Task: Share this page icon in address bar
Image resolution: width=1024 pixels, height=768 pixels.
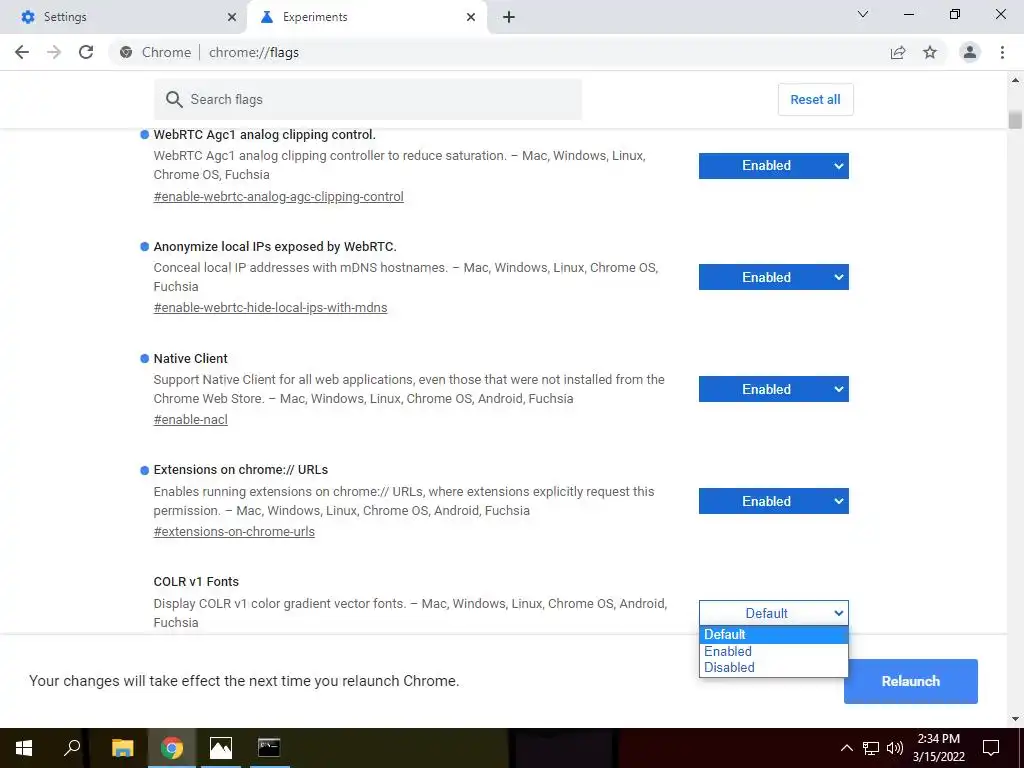Action: click(x=898, y=52)
